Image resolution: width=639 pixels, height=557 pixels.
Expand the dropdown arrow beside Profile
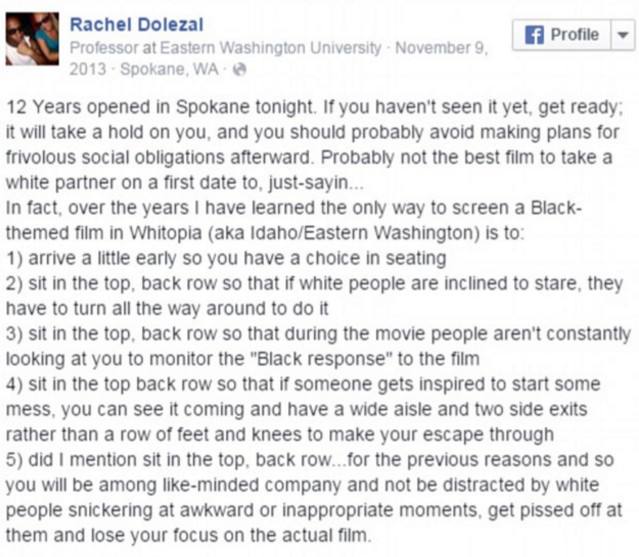pyautogui.click(x=623, y=35)
